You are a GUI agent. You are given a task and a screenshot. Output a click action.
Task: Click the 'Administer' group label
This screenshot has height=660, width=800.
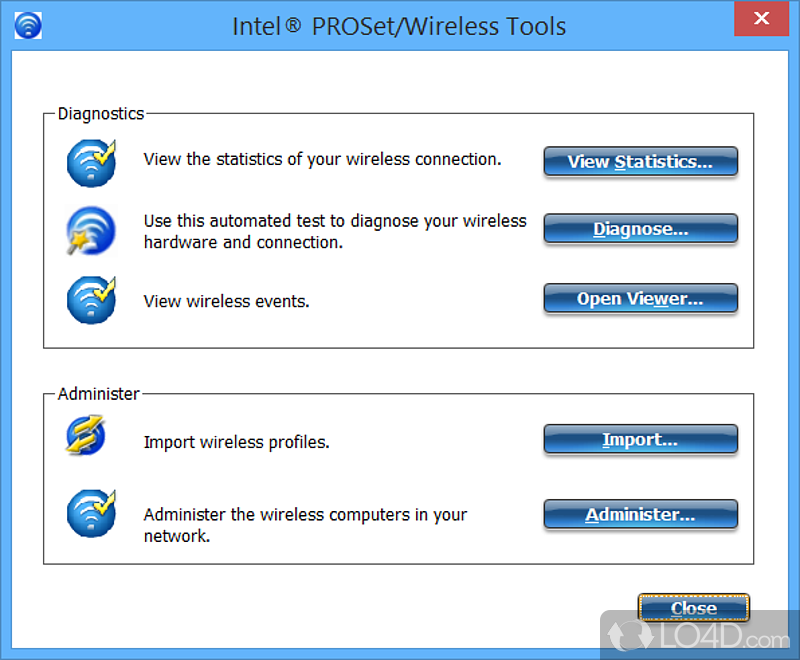[x=98, y=394]
